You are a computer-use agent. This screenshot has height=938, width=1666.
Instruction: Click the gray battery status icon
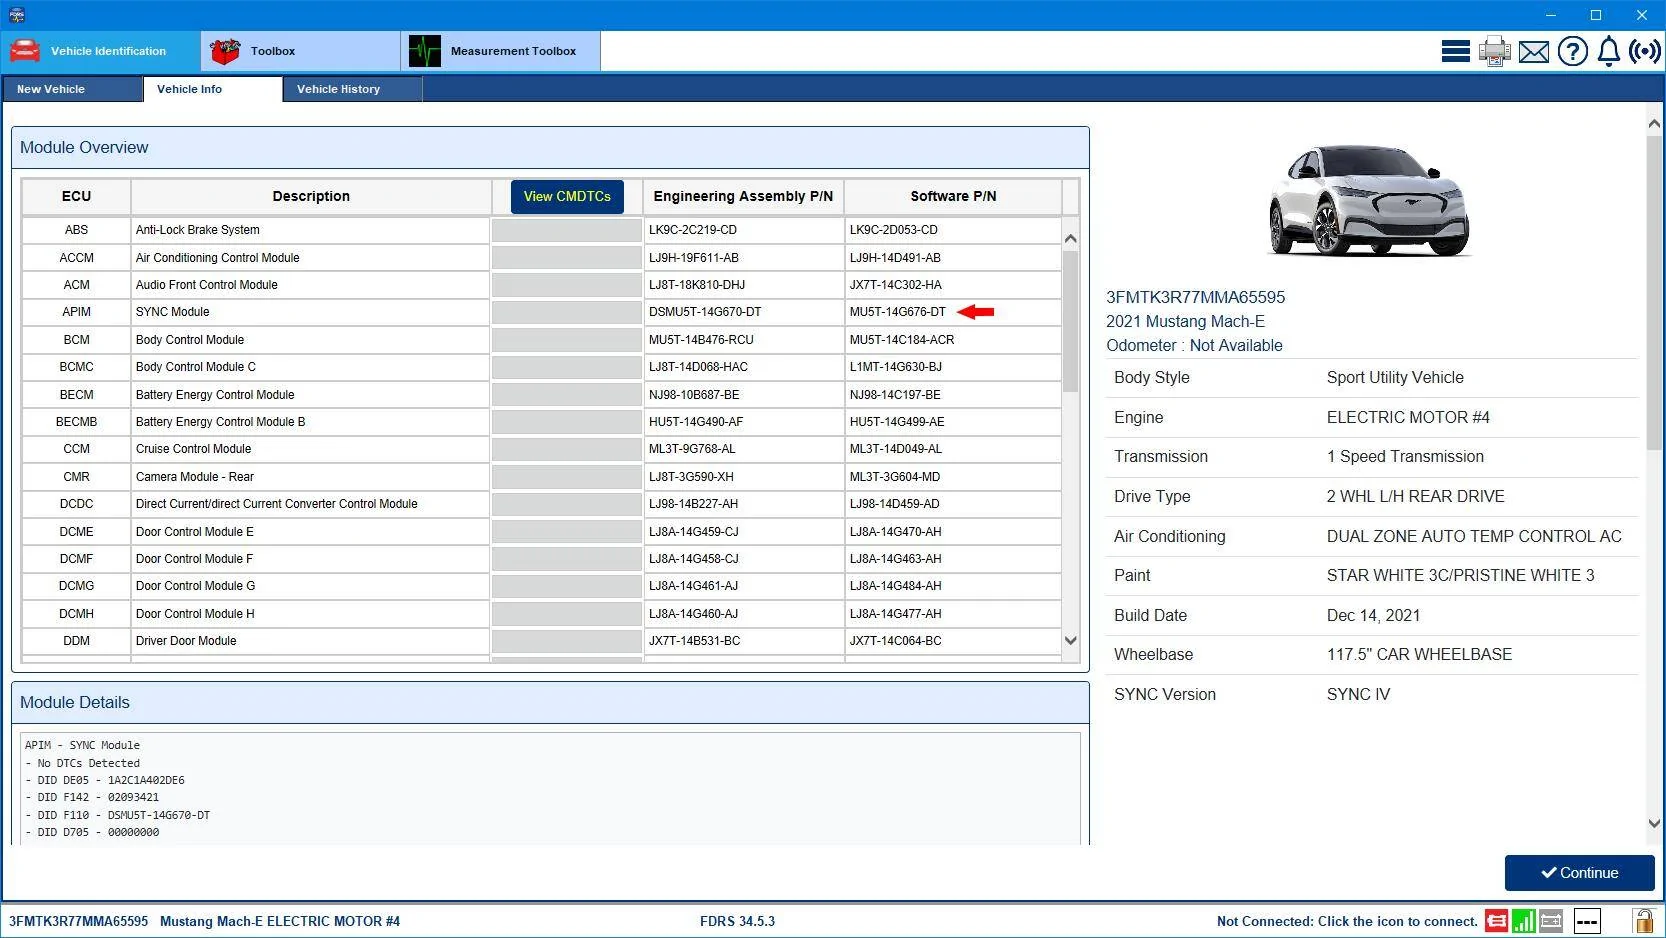[x=1551, y=921]
